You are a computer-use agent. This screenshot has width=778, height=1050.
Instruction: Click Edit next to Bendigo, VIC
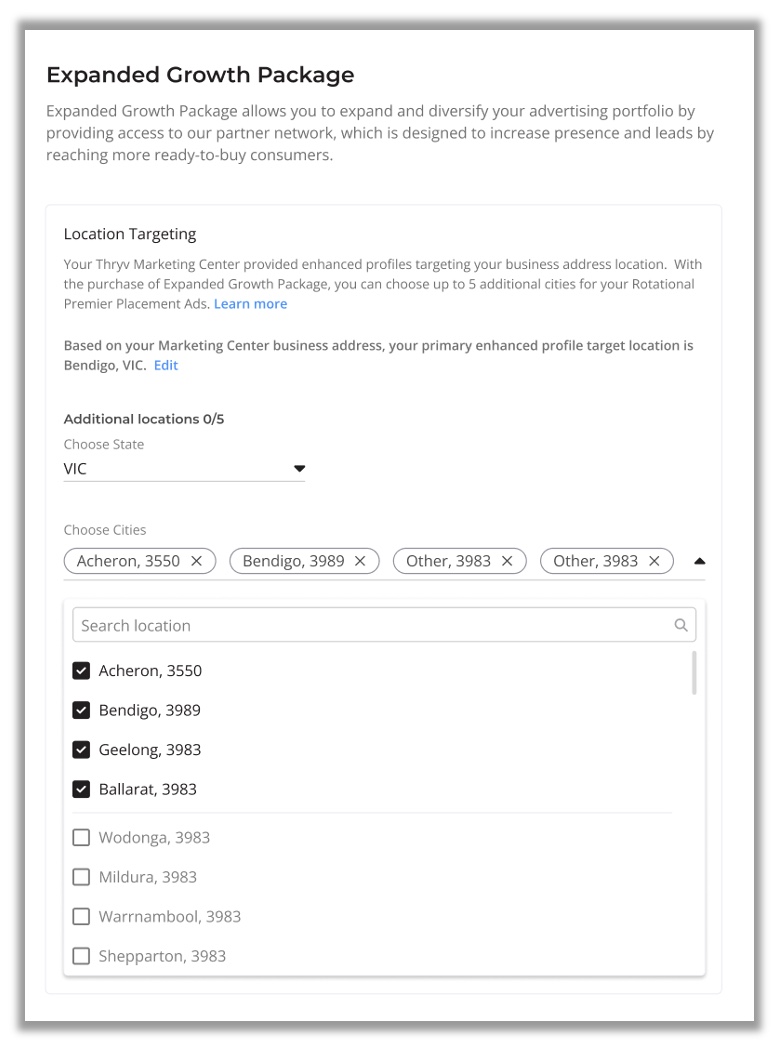(166, 366)
